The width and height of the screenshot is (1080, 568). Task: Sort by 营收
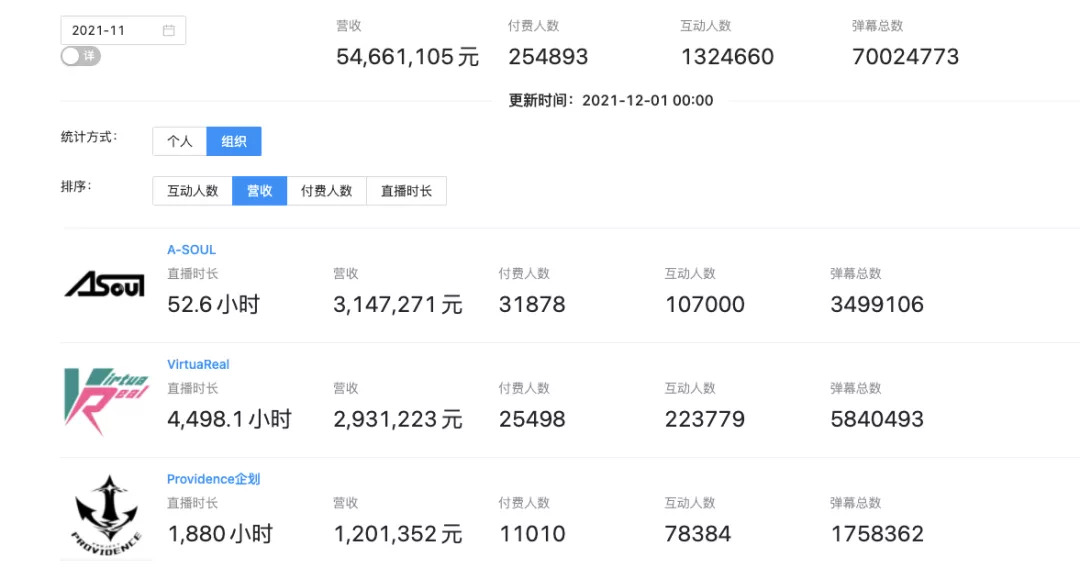[x=260, y=191]
